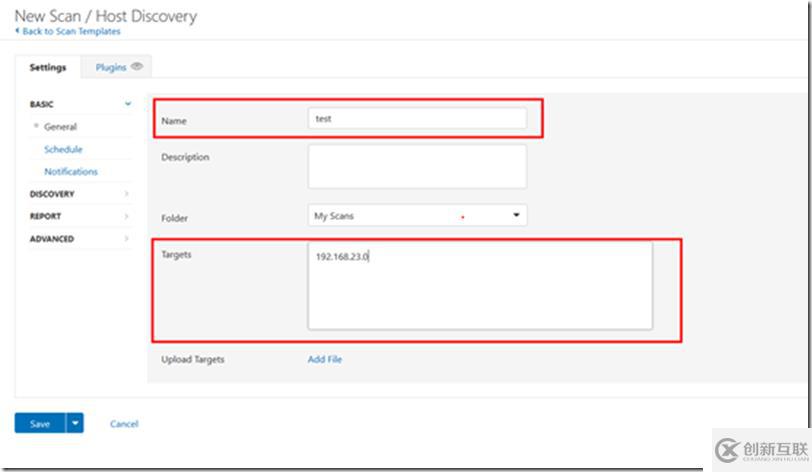812x472 pixels.
Task: Click the Targets text area
Action: tap(480, 285)
